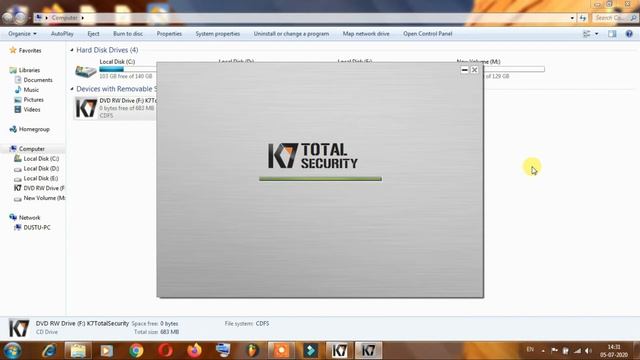Open Documents library in sidebar
The height and width of the screenshot is (360, 640).
[38, 80]
